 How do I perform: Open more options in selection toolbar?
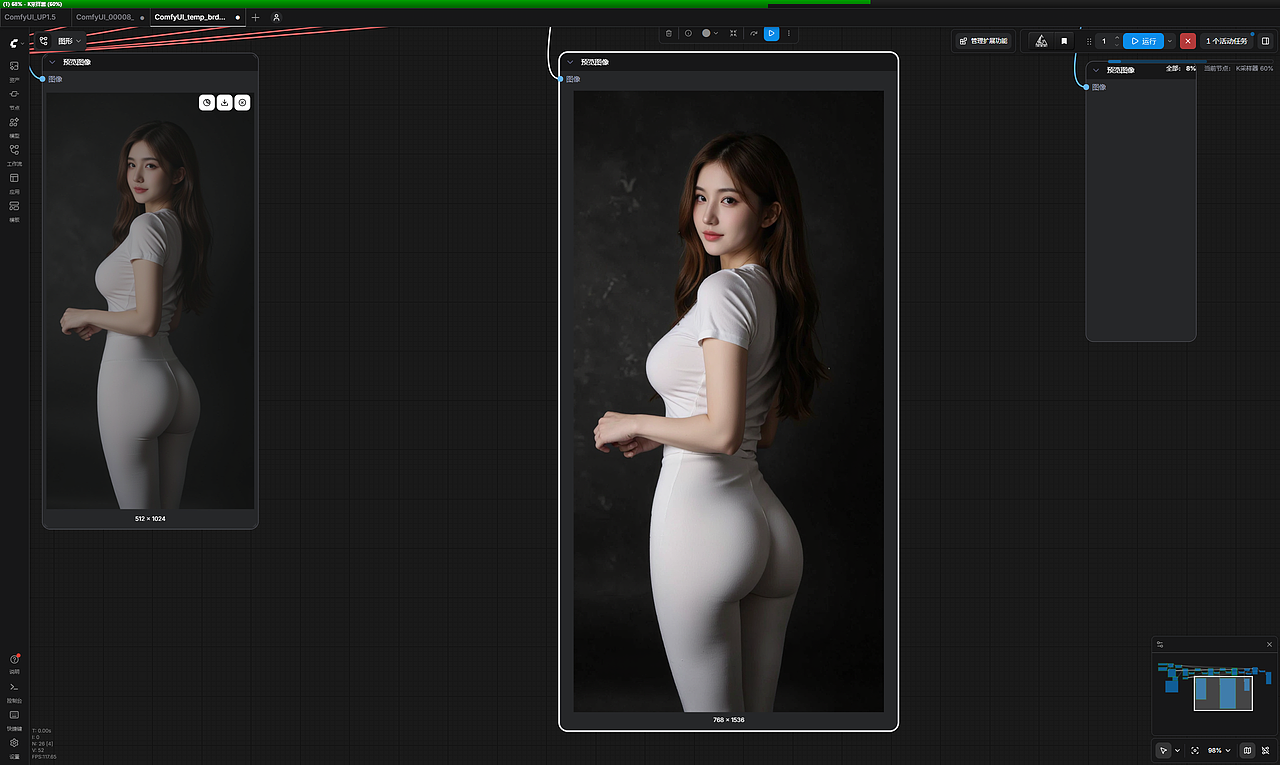789,33
